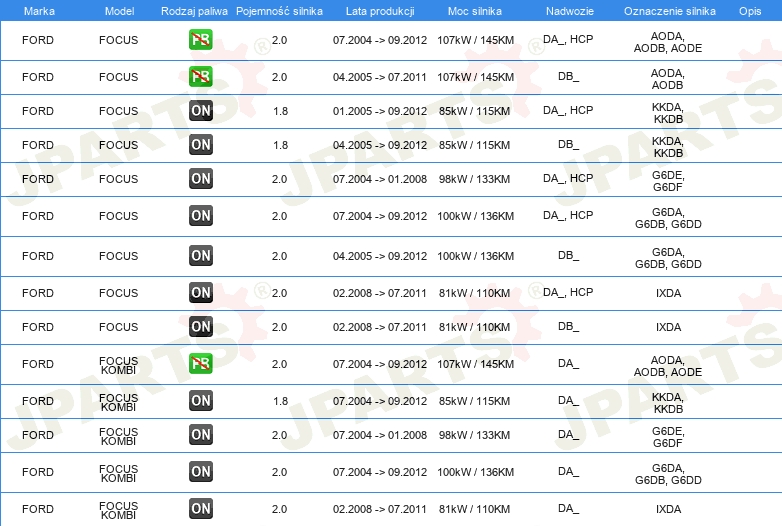
Task: Sort by the Marka column header
Action: pos(39,11)
